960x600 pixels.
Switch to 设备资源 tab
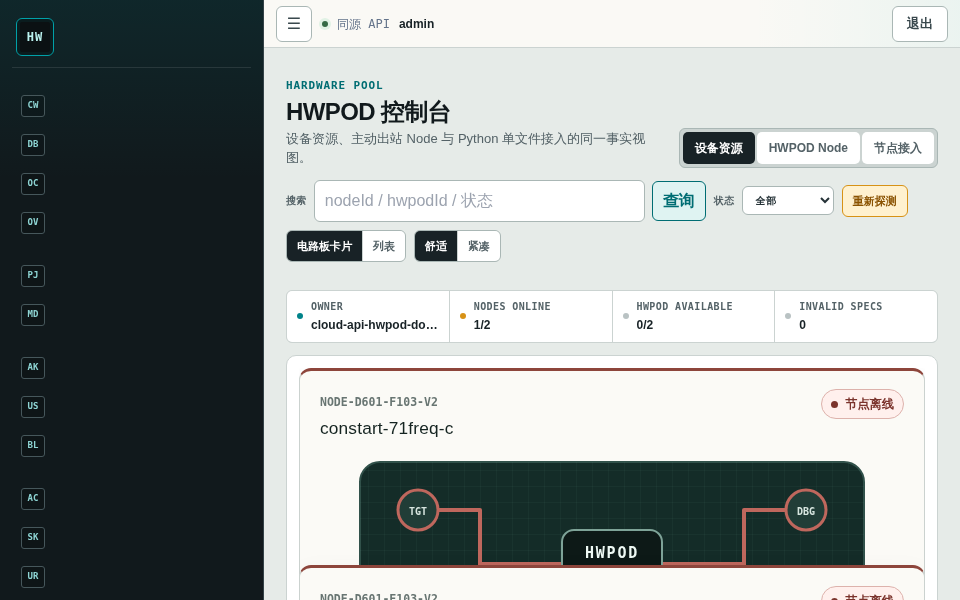[719, 148]
